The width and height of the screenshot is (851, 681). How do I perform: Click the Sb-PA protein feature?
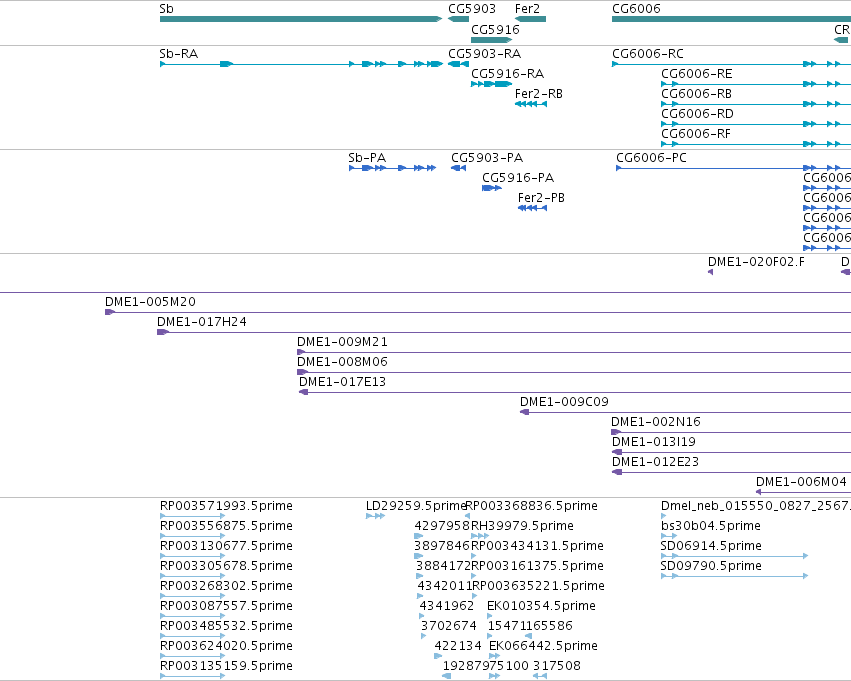pyautogui.click(x=392, y=168)
